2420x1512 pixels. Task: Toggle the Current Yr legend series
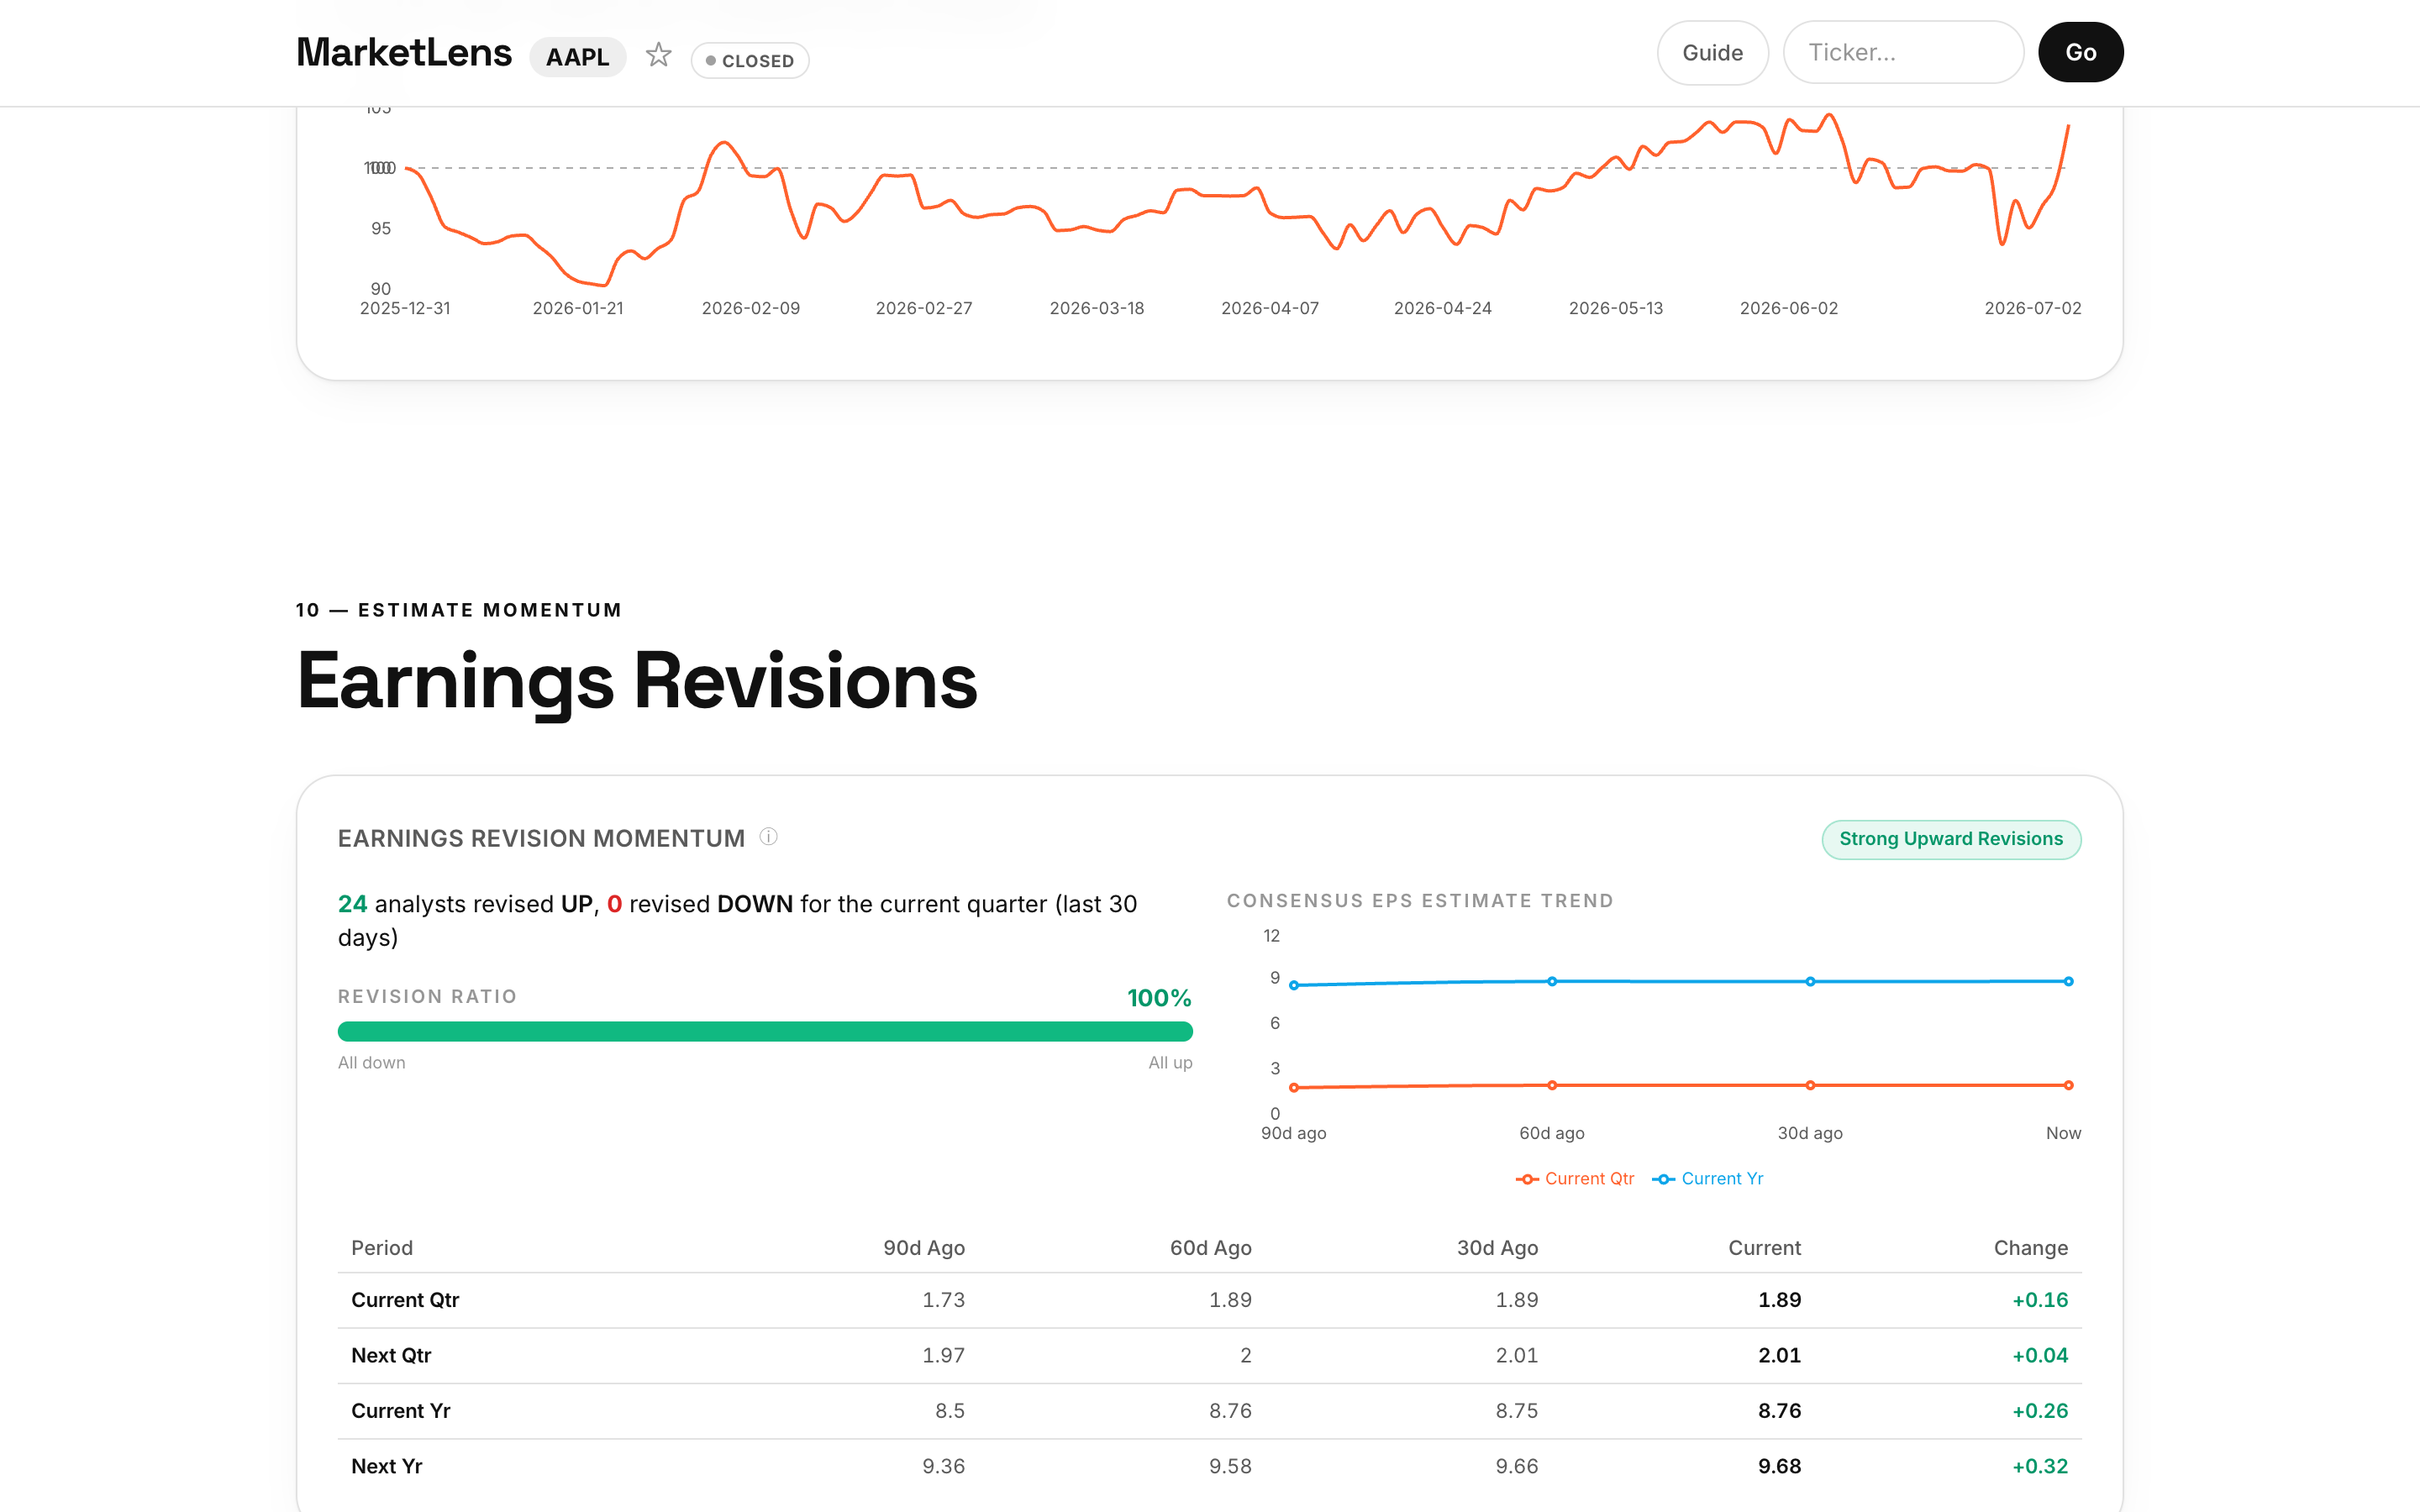point(1708,1178)
